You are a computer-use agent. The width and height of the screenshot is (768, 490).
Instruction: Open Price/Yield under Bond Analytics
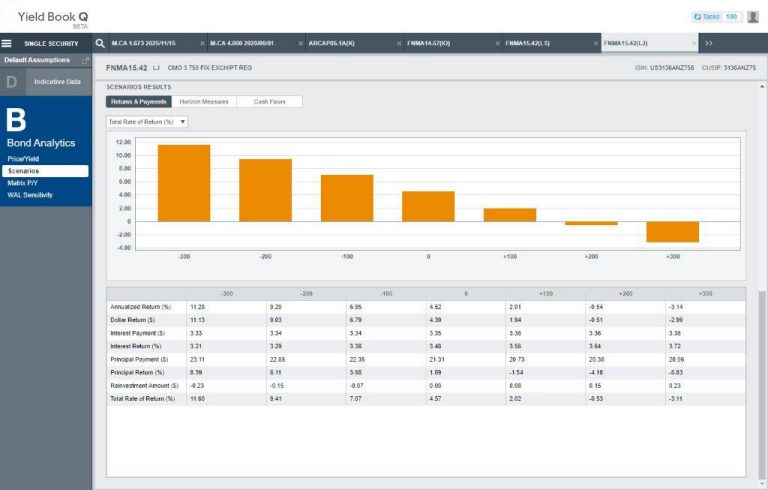point(23,159)
